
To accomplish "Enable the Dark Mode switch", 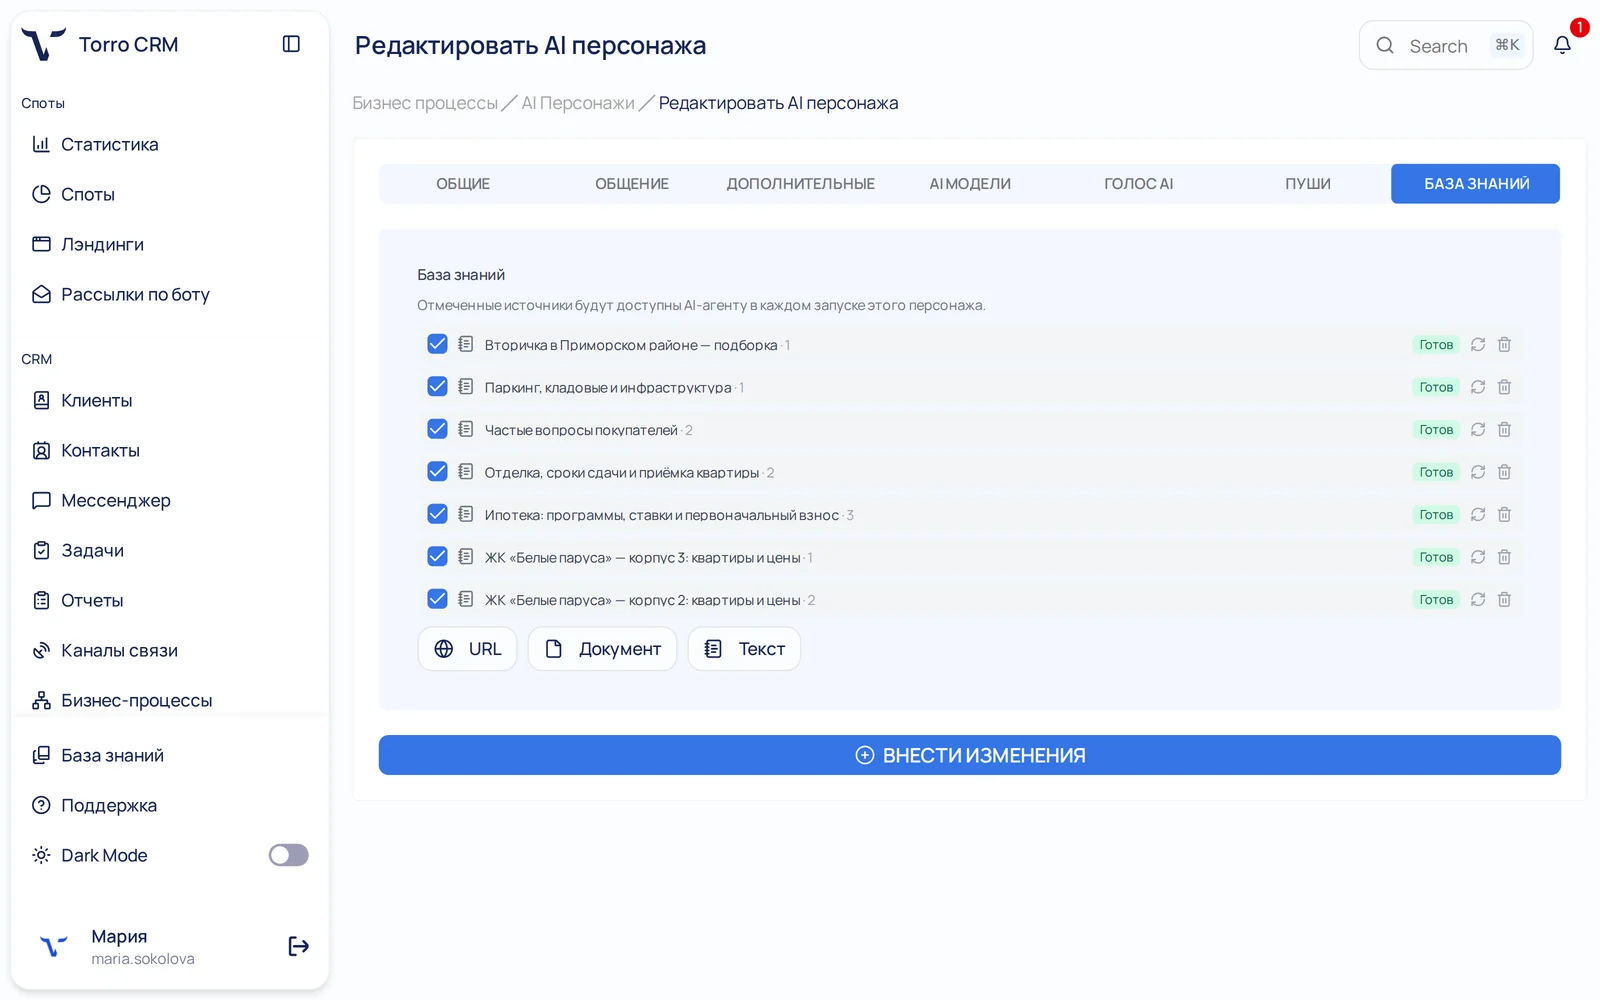I will point(288,855).
